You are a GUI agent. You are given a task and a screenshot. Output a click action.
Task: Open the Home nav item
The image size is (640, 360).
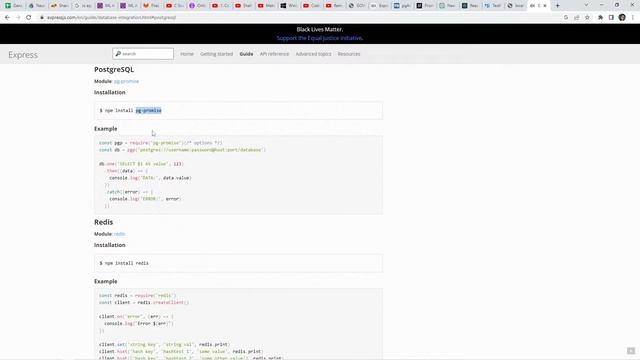[187, 54]
